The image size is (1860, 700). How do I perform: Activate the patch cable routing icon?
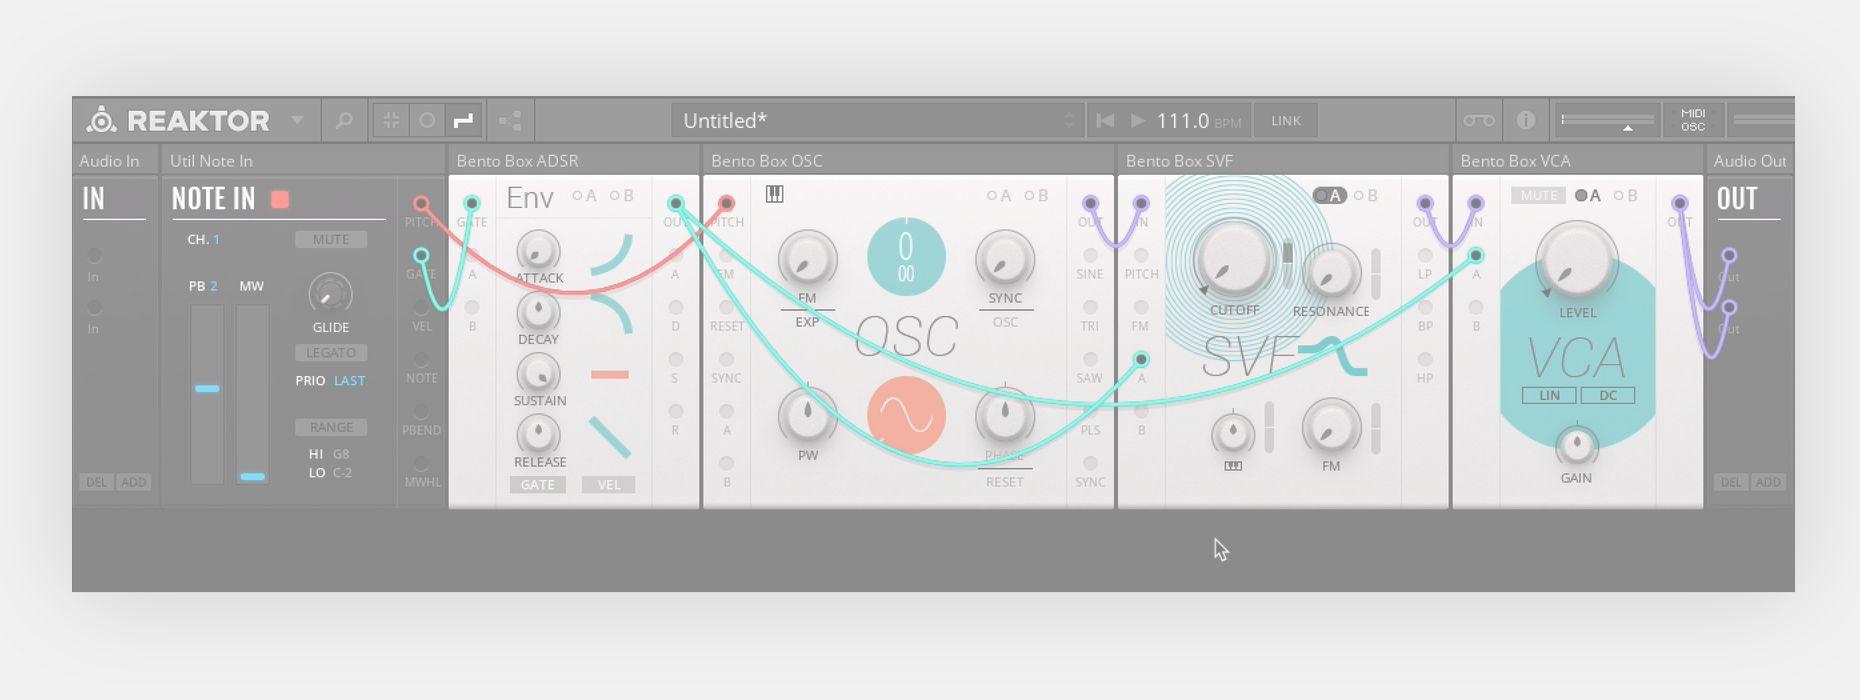pyautogui.click(x=463, y=120)
